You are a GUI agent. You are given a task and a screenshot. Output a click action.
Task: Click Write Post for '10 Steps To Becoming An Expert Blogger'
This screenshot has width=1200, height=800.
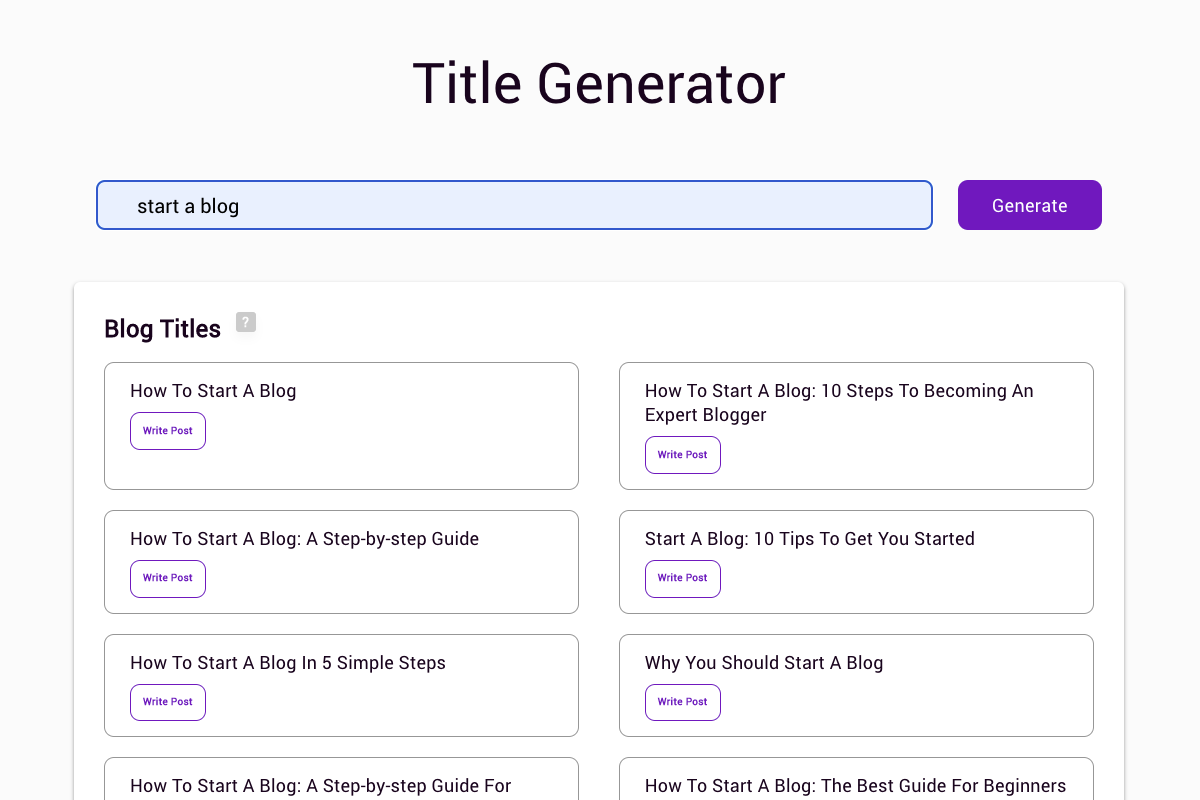click(x=682, y=454)
